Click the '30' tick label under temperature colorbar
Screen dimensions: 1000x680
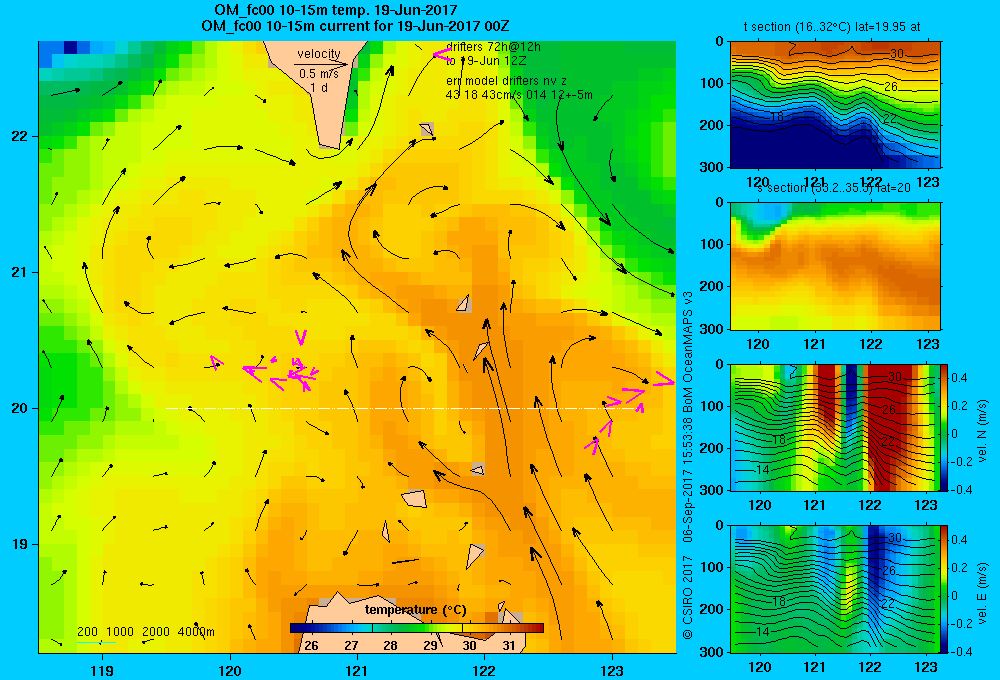click(x=469, y=646)
